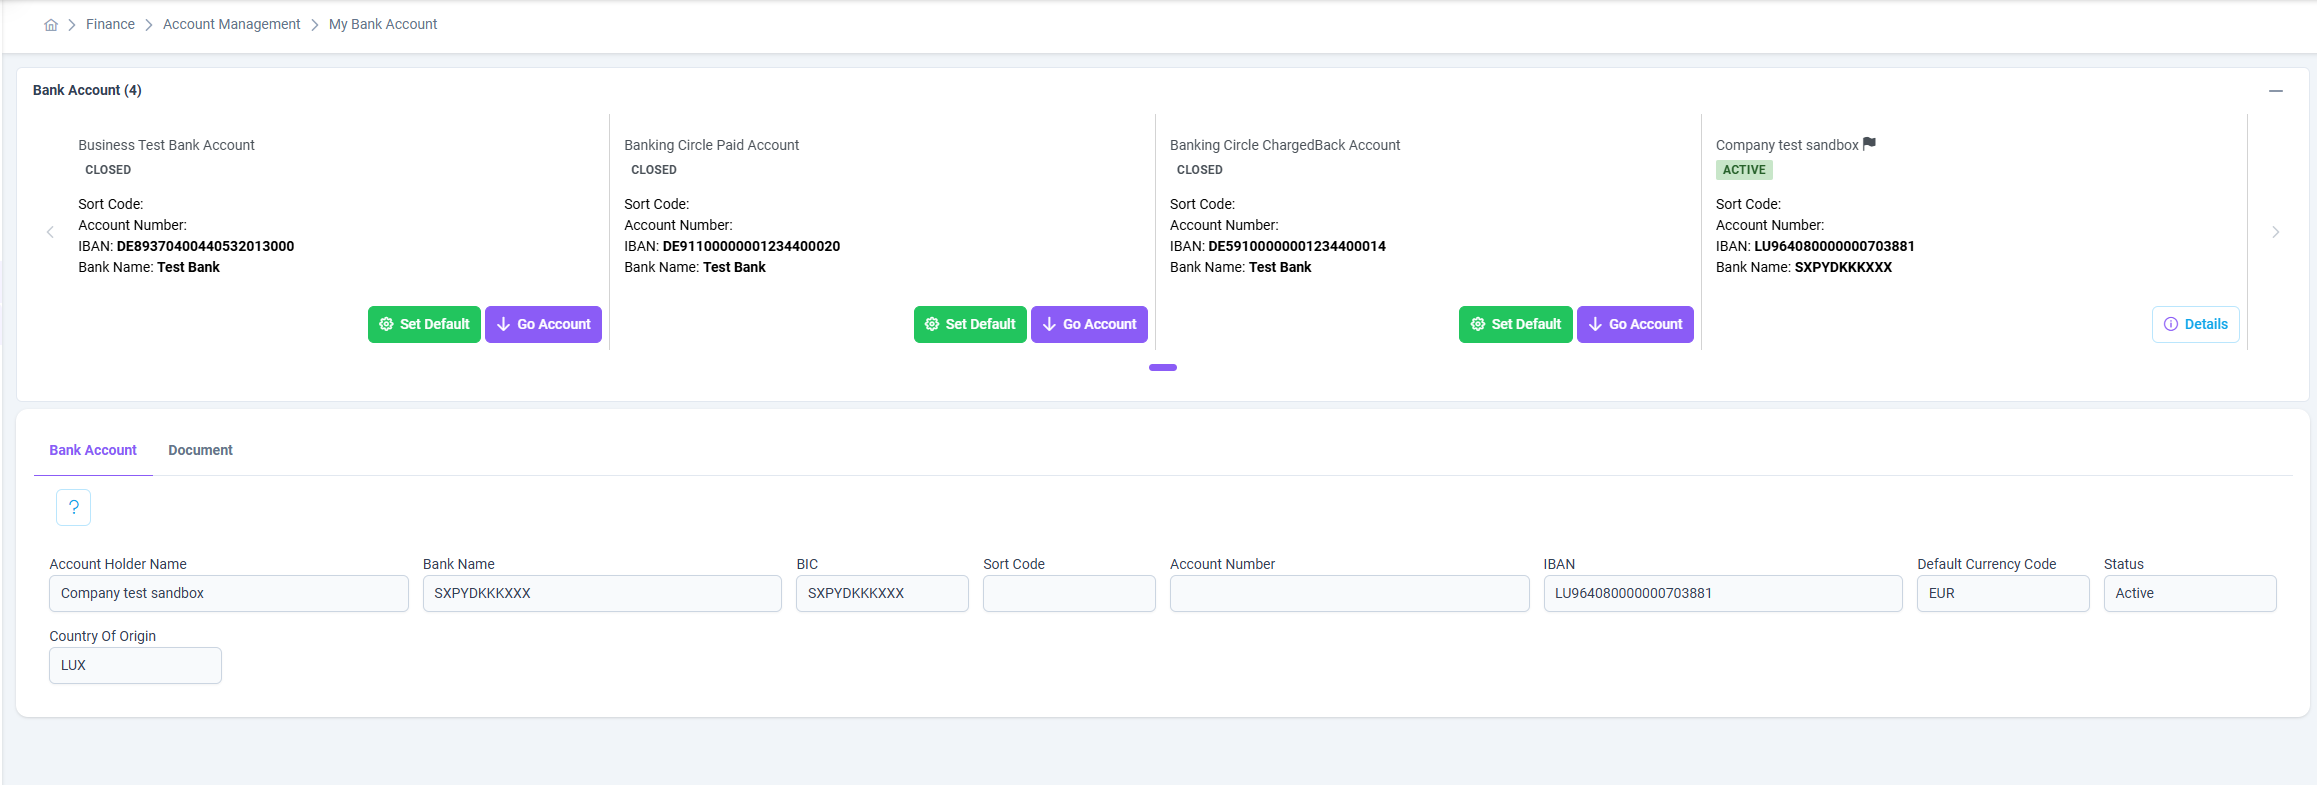This screenshot has height=785, width=2317.
Task: Click the Country Of Origin field
Action: 135,665
